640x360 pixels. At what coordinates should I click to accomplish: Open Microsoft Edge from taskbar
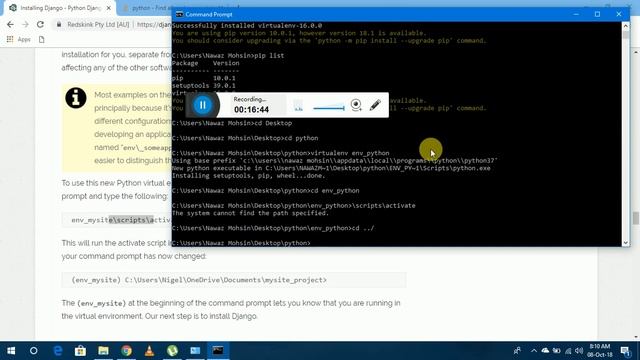(x=58, y=351)
